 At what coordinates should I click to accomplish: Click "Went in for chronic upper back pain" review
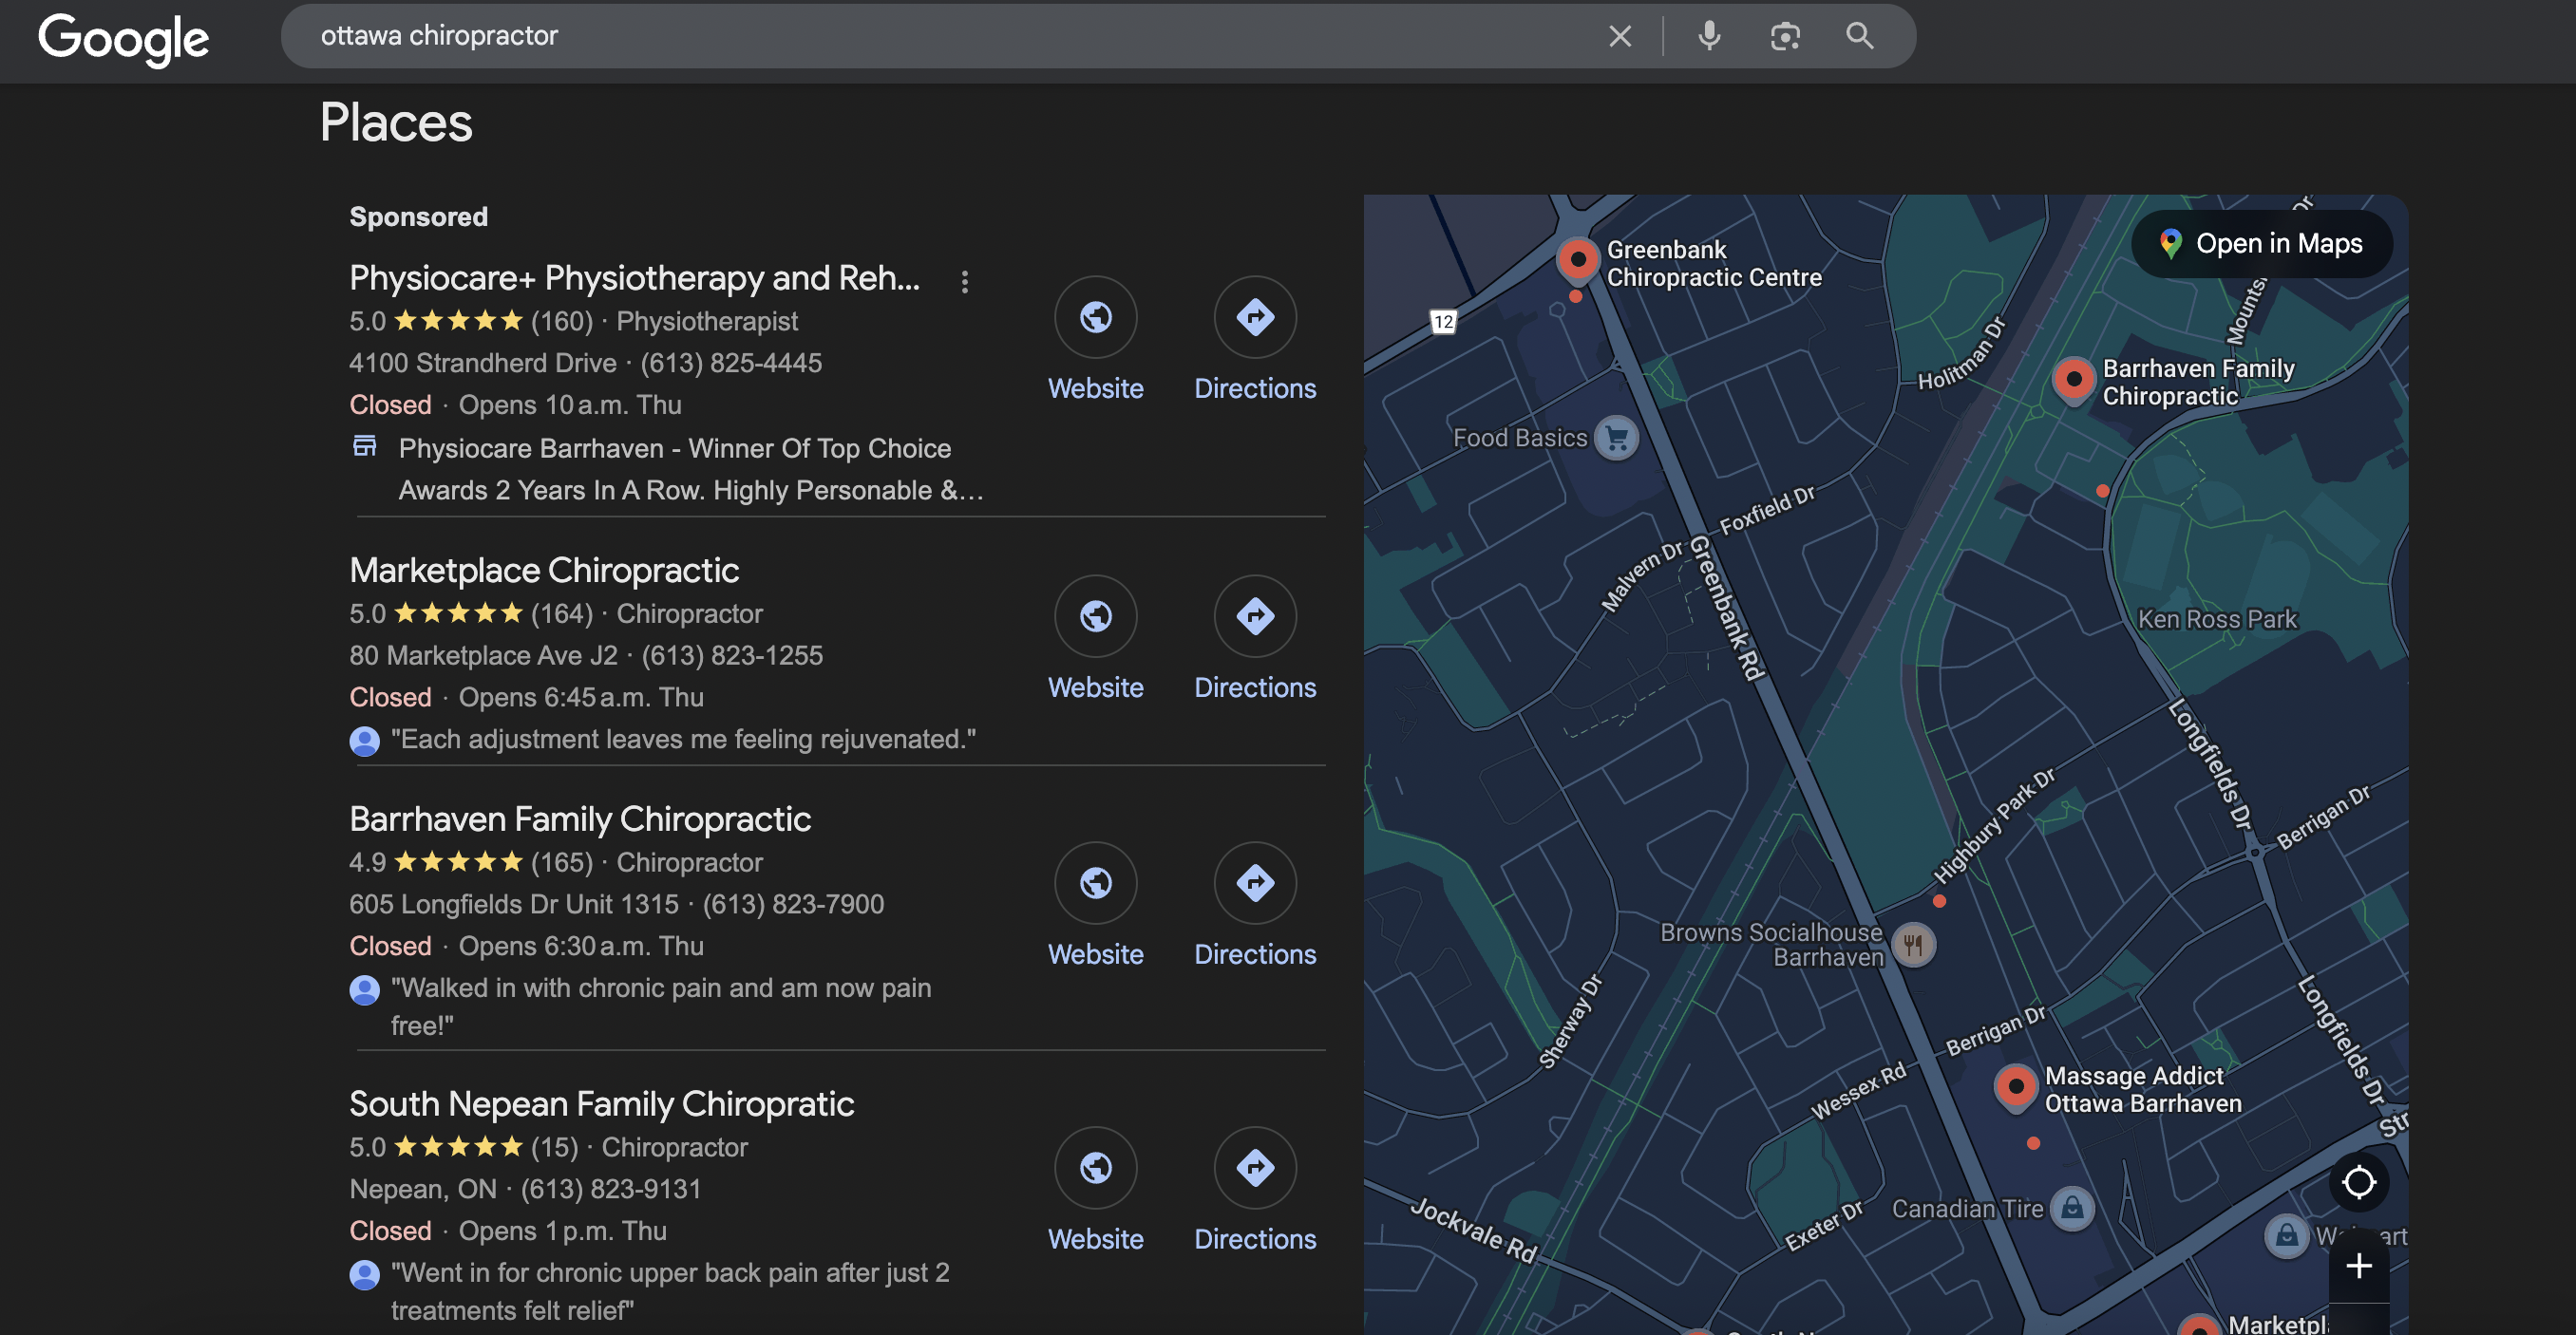pos(670,1292)
